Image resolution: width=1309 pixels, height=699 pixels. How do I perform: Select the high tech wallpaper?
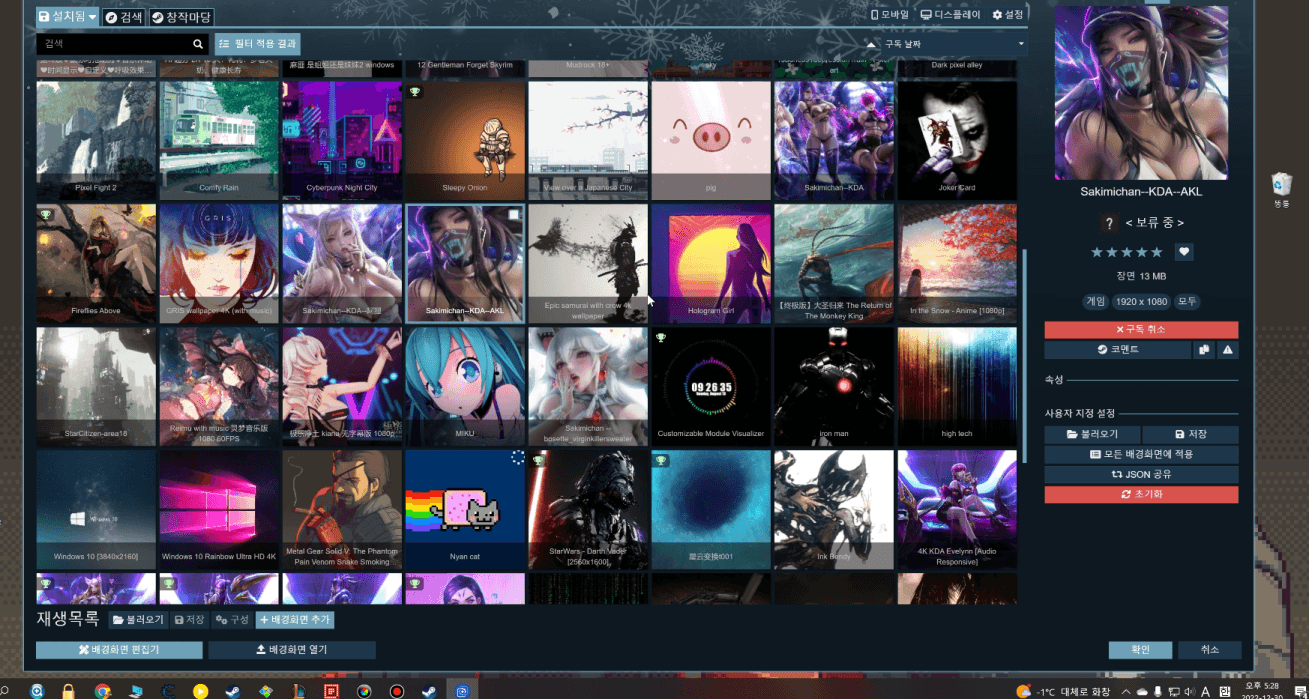click(x=957, y=387)
